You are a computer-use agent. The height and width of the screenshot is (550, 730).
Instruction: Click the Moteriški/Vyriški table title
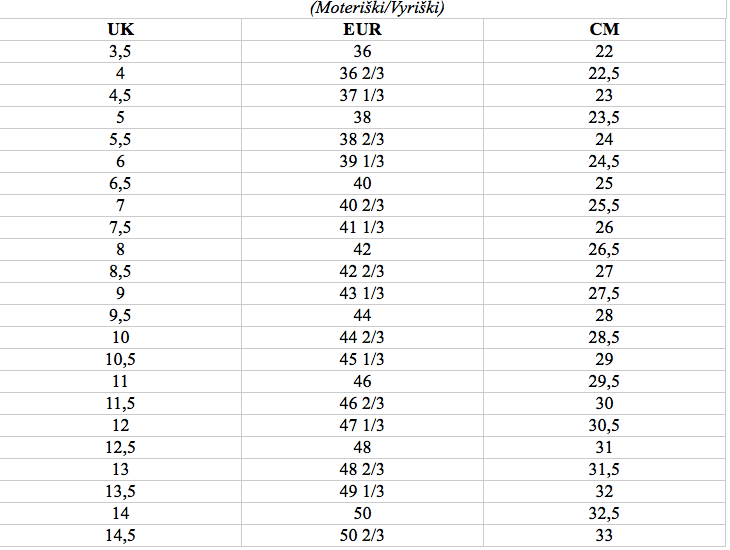click(x=377, y=7)
